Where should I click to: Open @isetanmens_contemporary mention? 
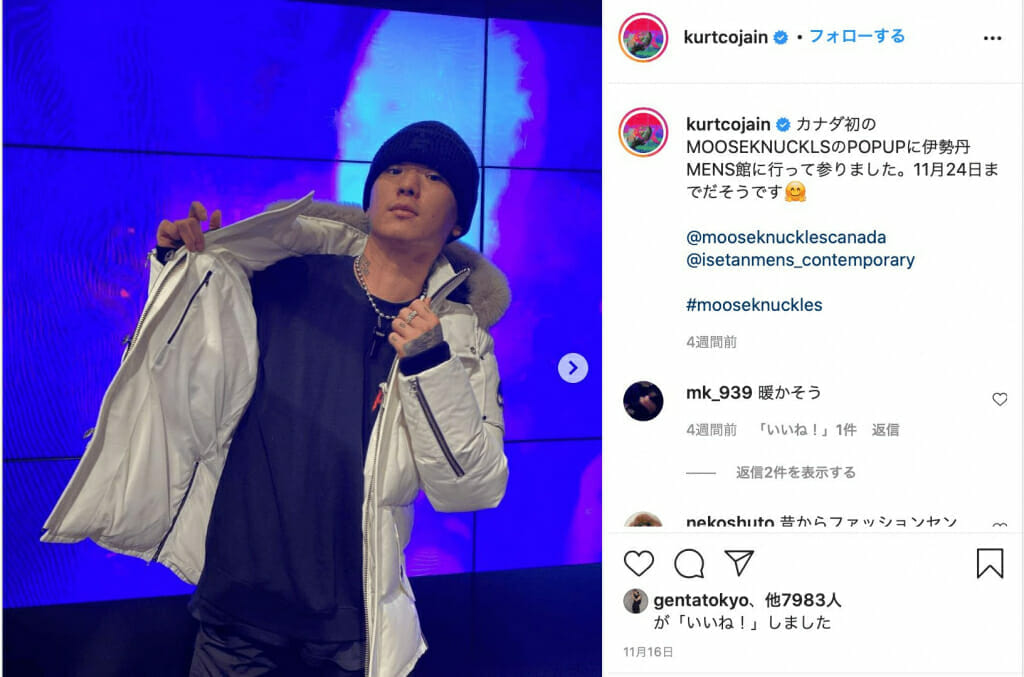pos(801,260)
